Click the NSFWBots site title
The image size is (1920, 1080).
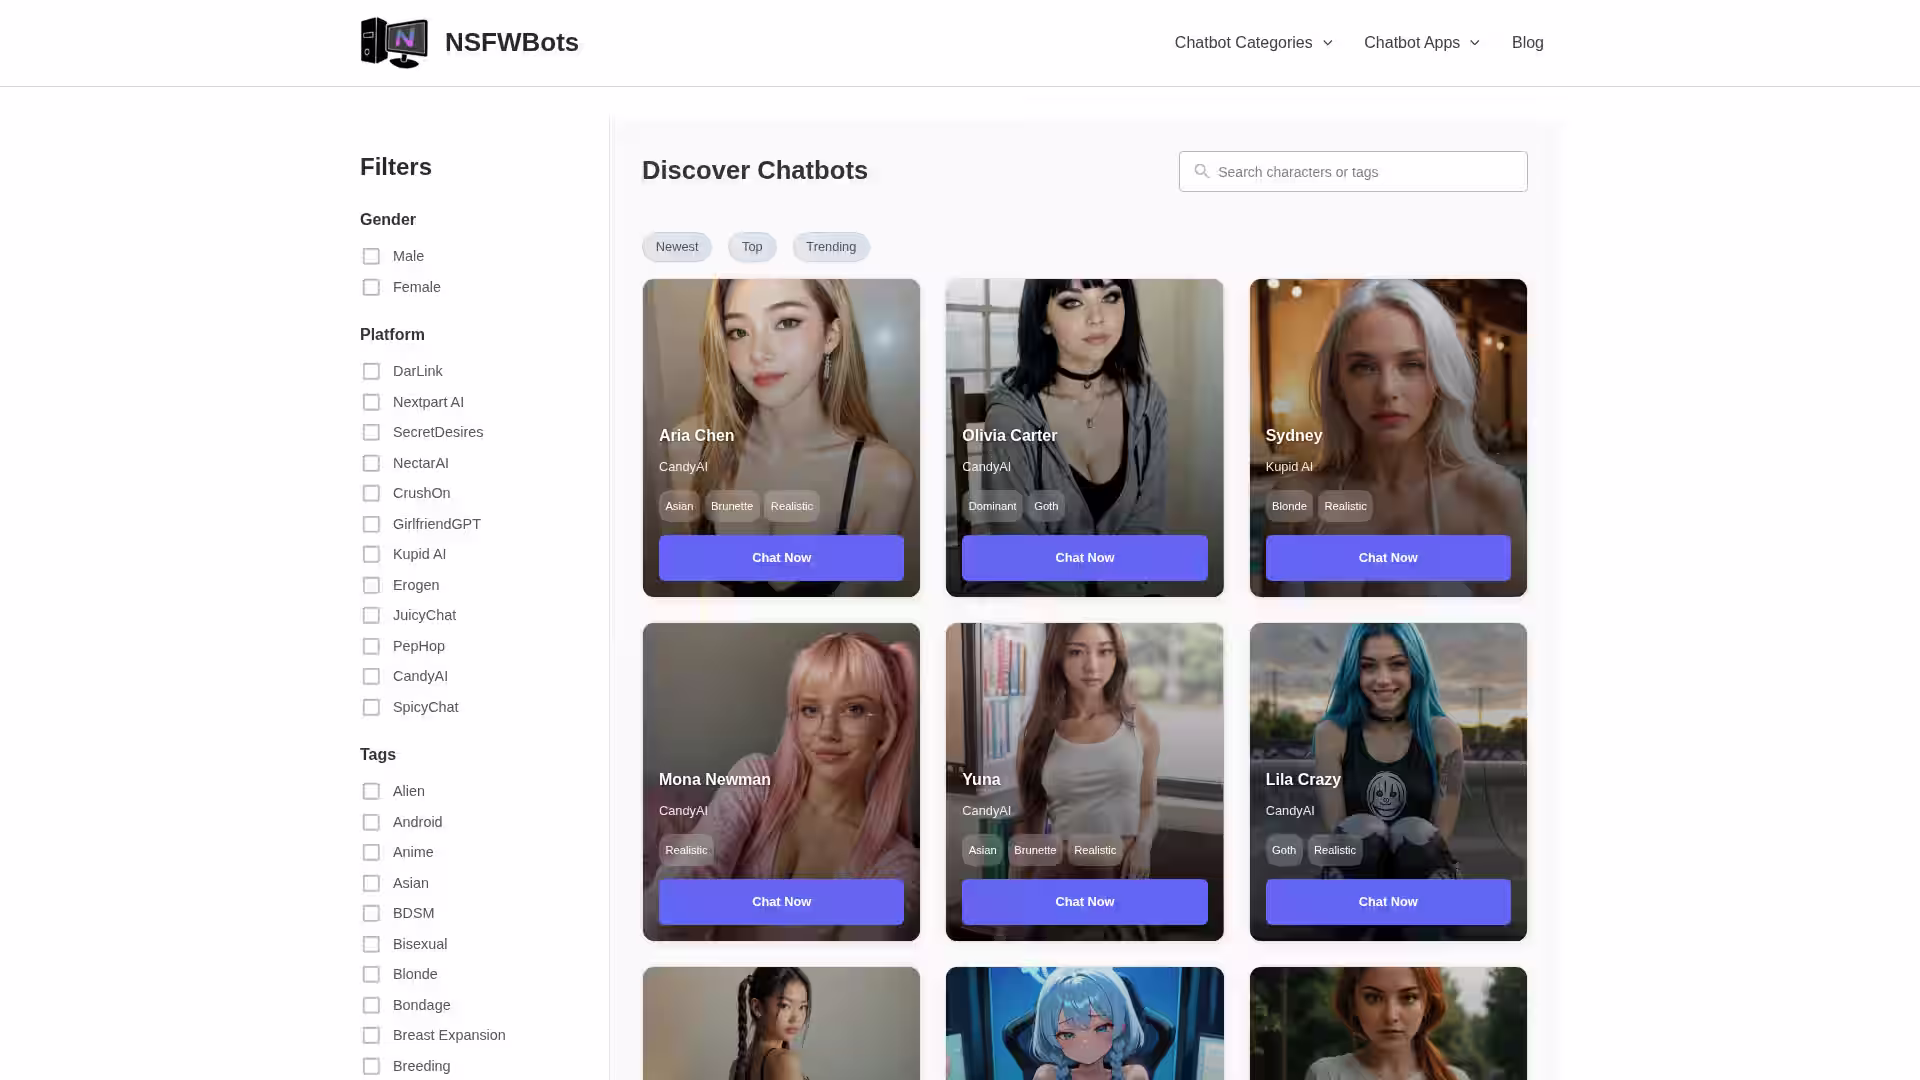[x=511, y=43]
